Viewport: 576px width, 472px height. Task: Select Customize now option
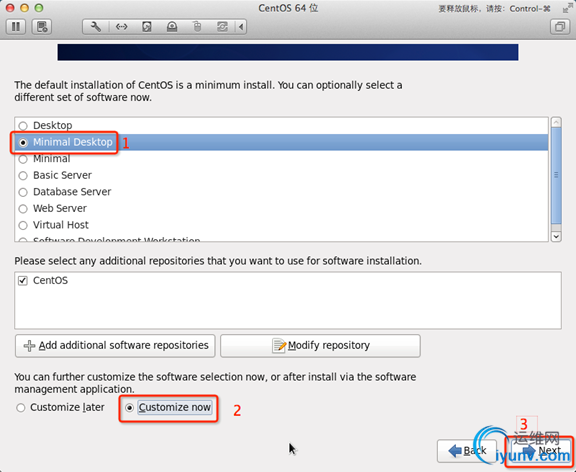point(129,408)
